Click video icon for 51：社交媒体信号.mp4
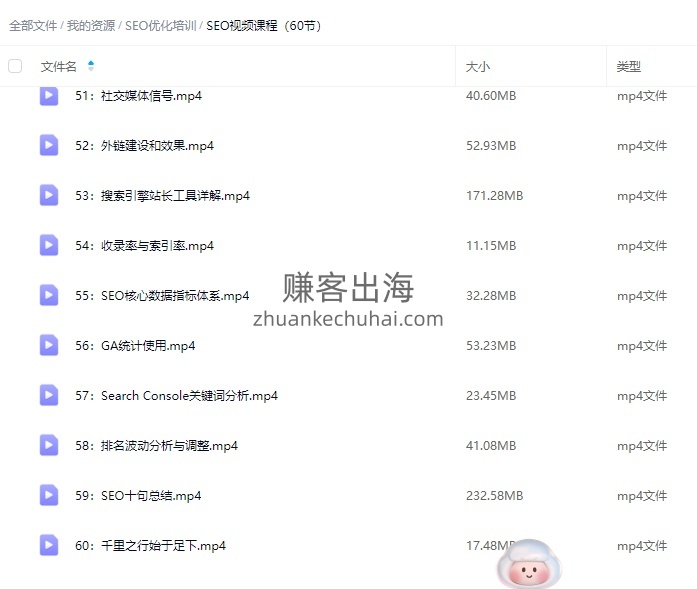The width and height of the screenshot is (697, 589). click(x=49, y=96)
